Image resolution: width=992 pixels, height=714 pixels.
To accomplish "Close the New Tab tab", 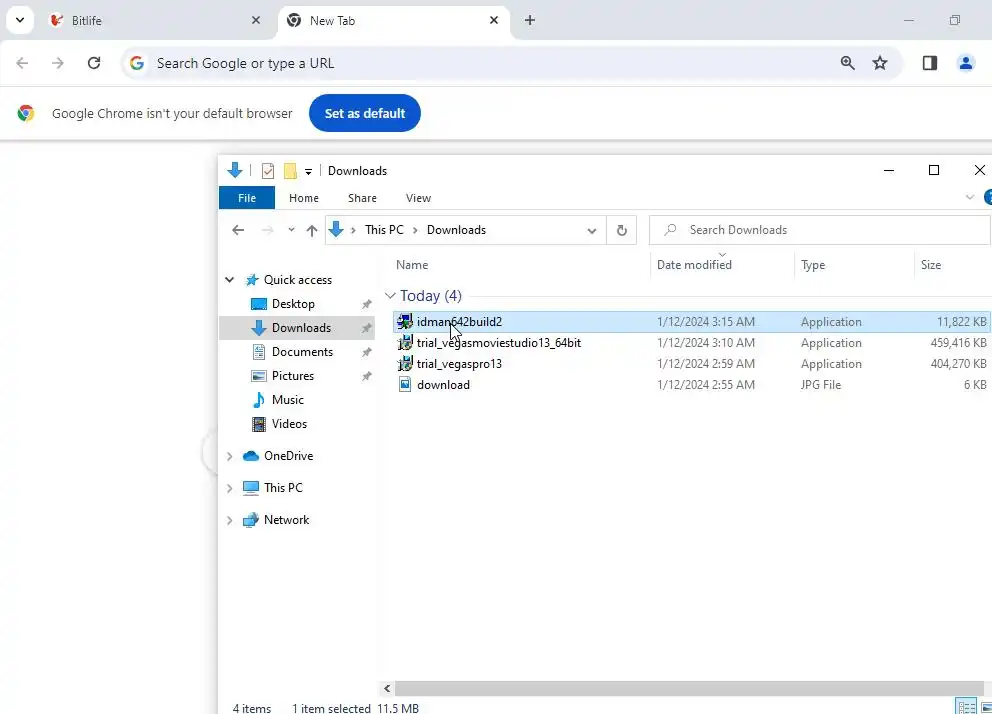I will pos(494,20).
